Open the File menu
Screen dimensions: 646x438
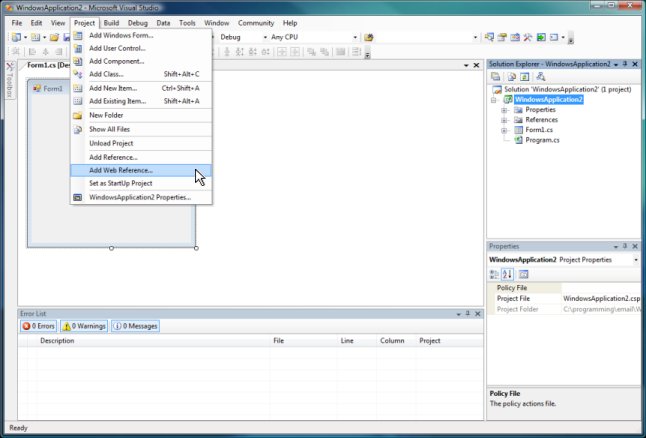[x=16, y=23]
